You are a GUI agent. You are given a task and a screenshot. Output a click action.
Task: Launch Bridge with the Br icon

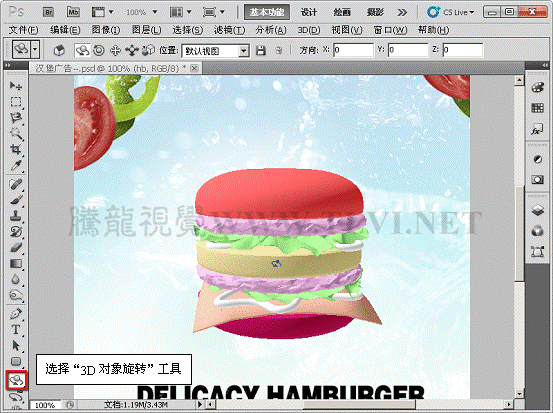pyautogui.click(x=49, y=12)
